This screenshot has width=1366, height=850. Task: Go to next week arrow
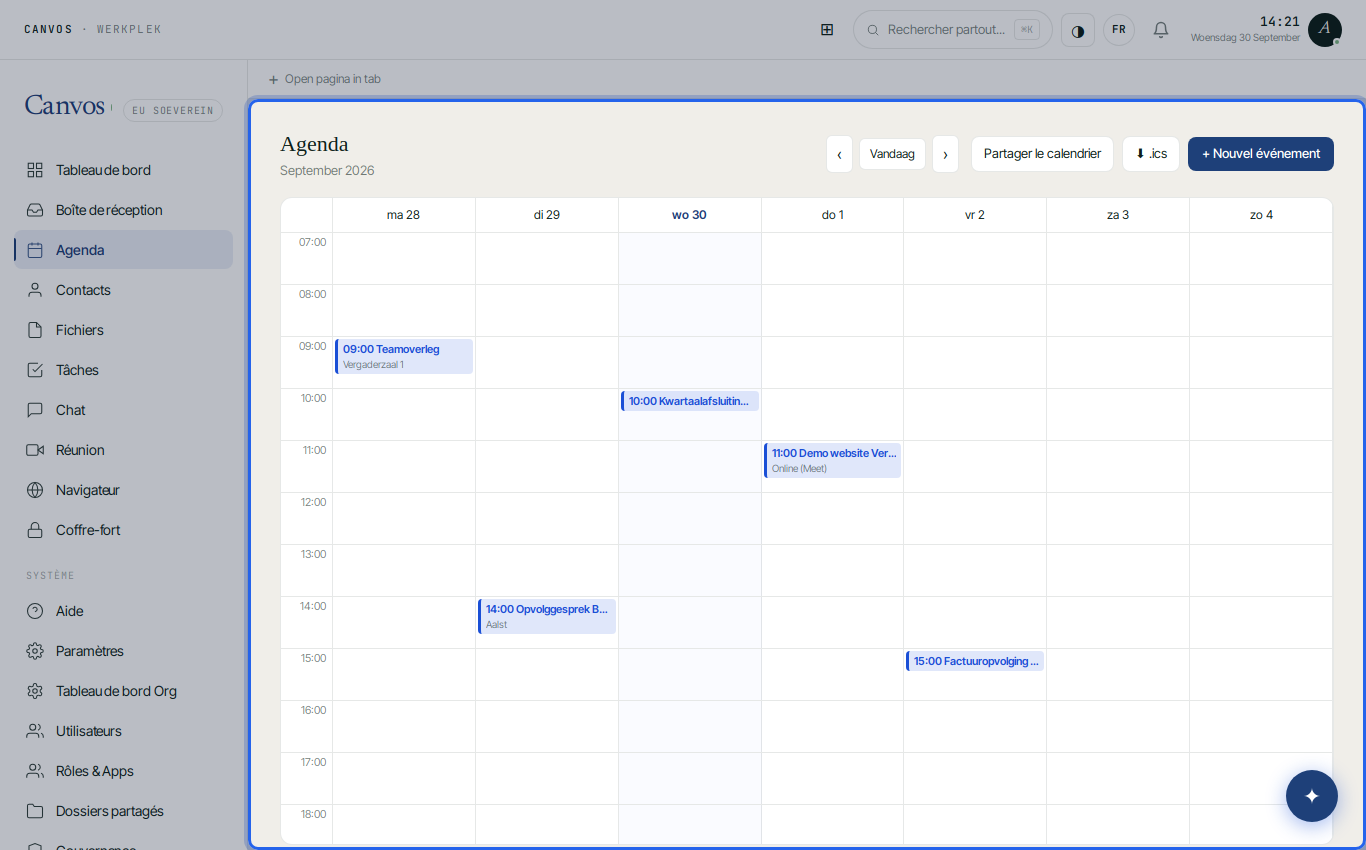[945, 154]
